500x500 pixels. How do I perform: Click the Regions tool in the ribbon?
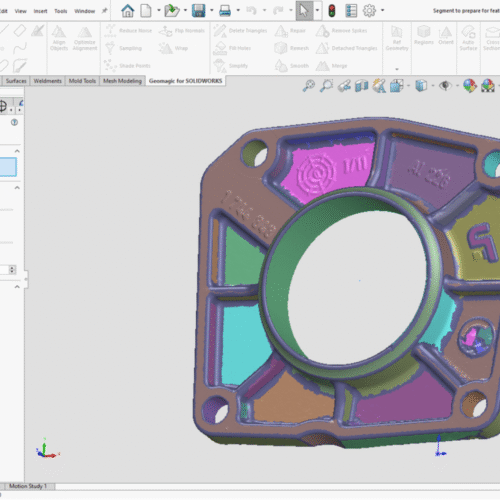(424, 35)
